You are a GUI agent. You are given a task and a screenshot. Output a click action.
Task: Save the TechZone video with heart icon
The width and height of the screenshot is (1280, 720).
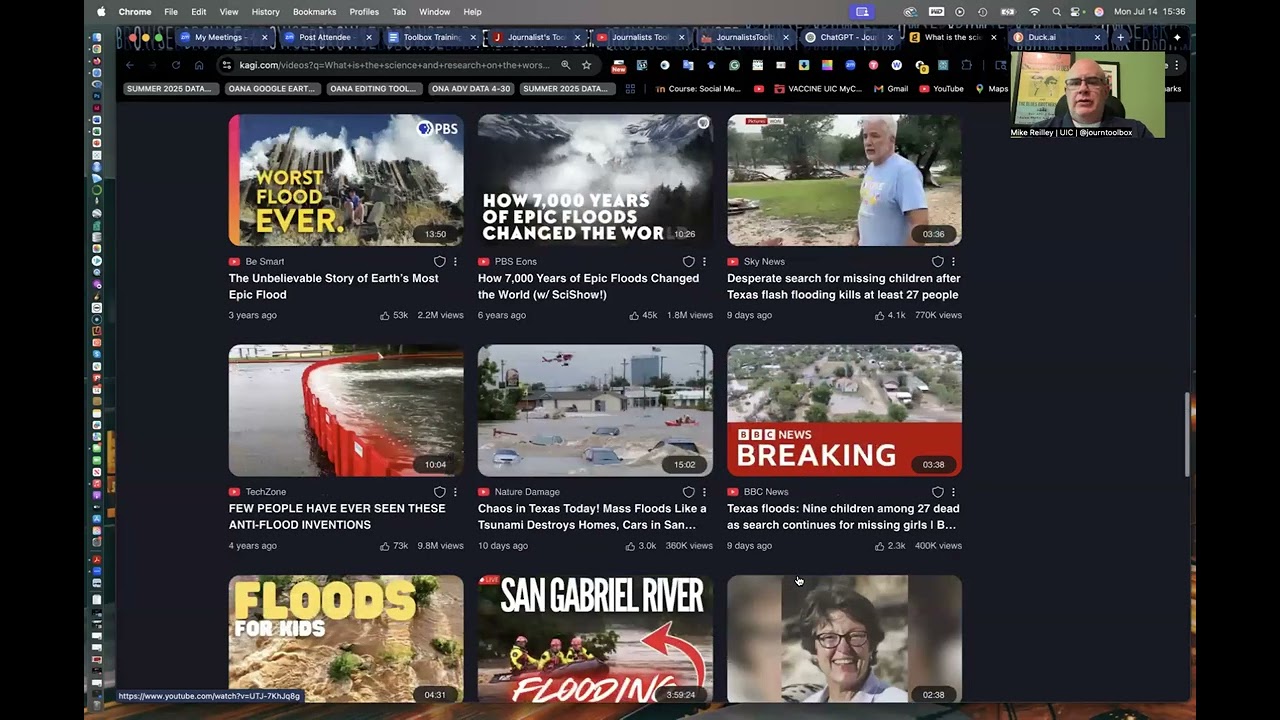[x=439, y=492]
